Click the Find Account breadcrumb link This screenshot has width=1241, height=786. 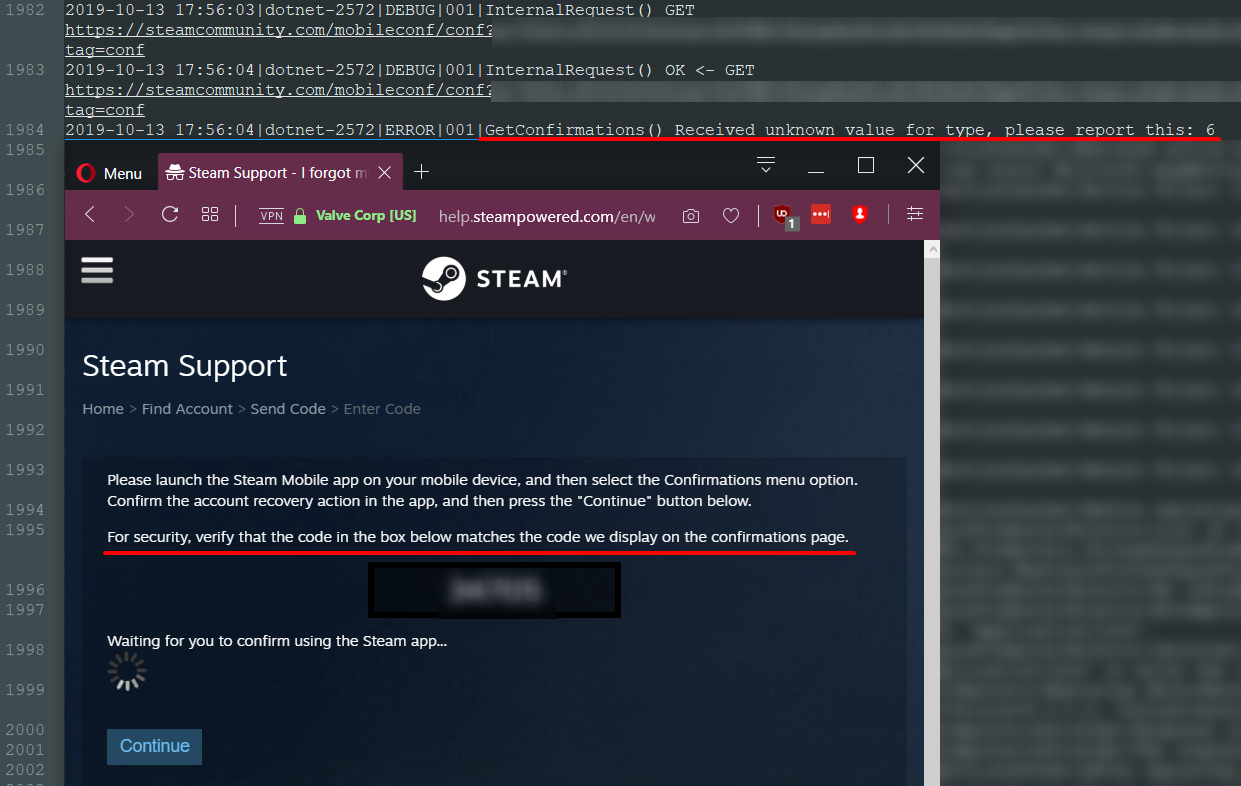coord(187,408)
